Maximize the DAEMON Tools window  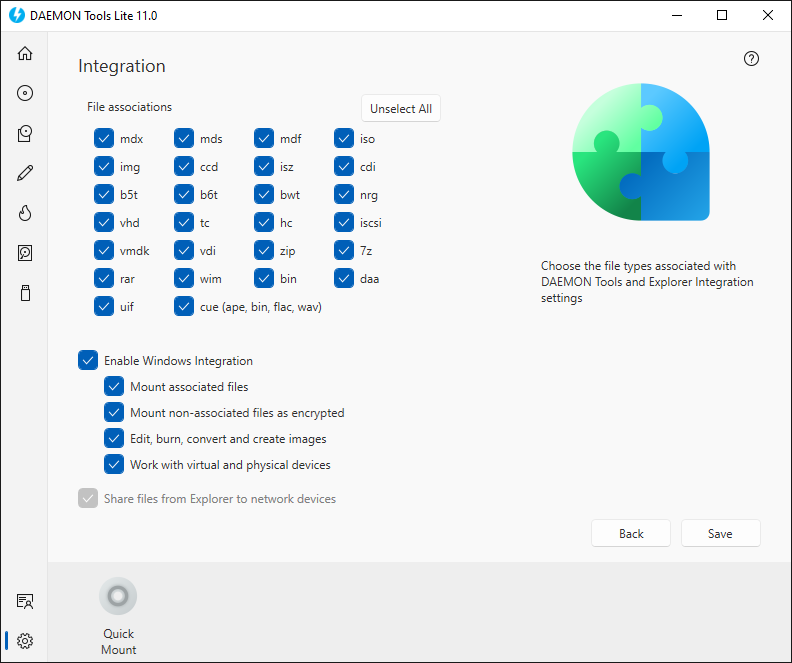(x=722, y=15)
